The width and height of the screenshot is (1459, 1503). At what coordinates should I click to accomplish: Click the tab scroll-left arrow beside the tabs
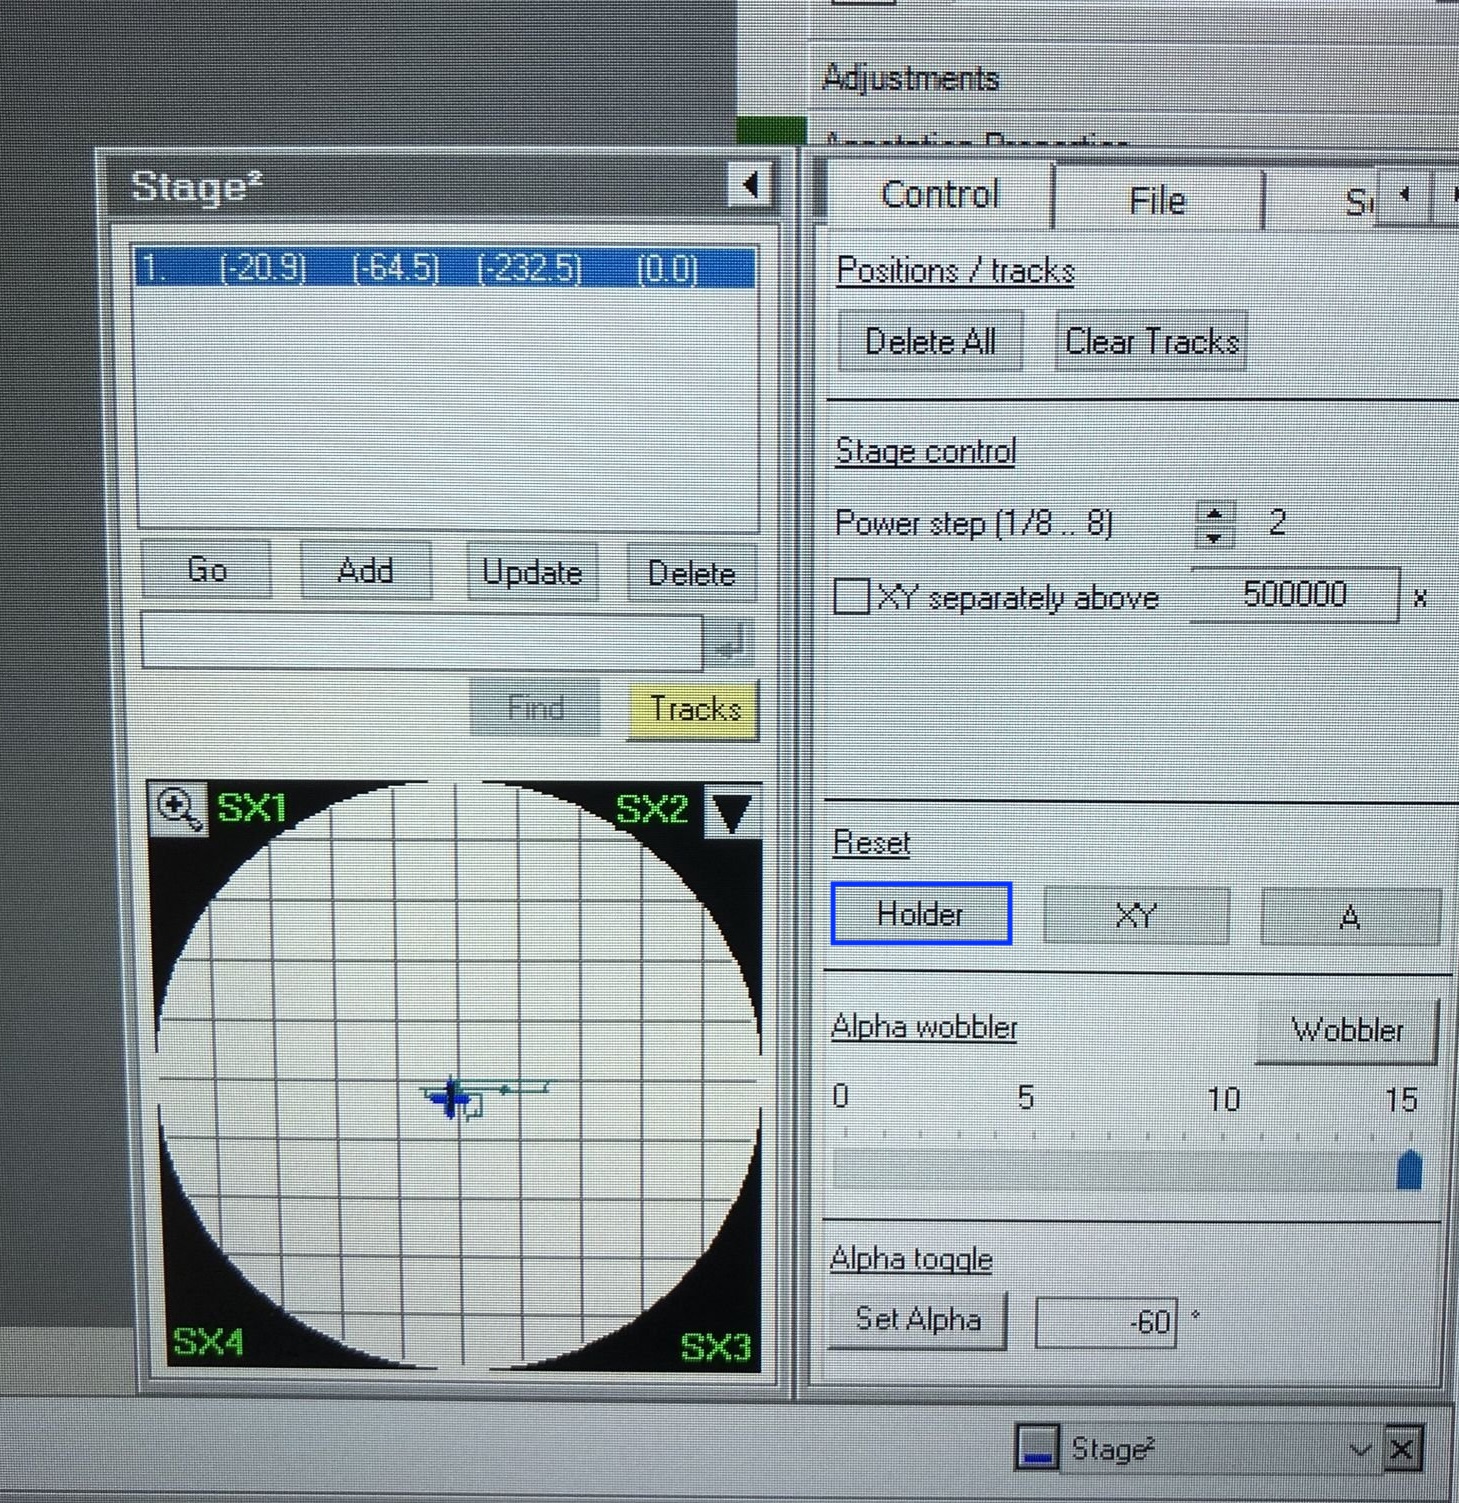1403,196
